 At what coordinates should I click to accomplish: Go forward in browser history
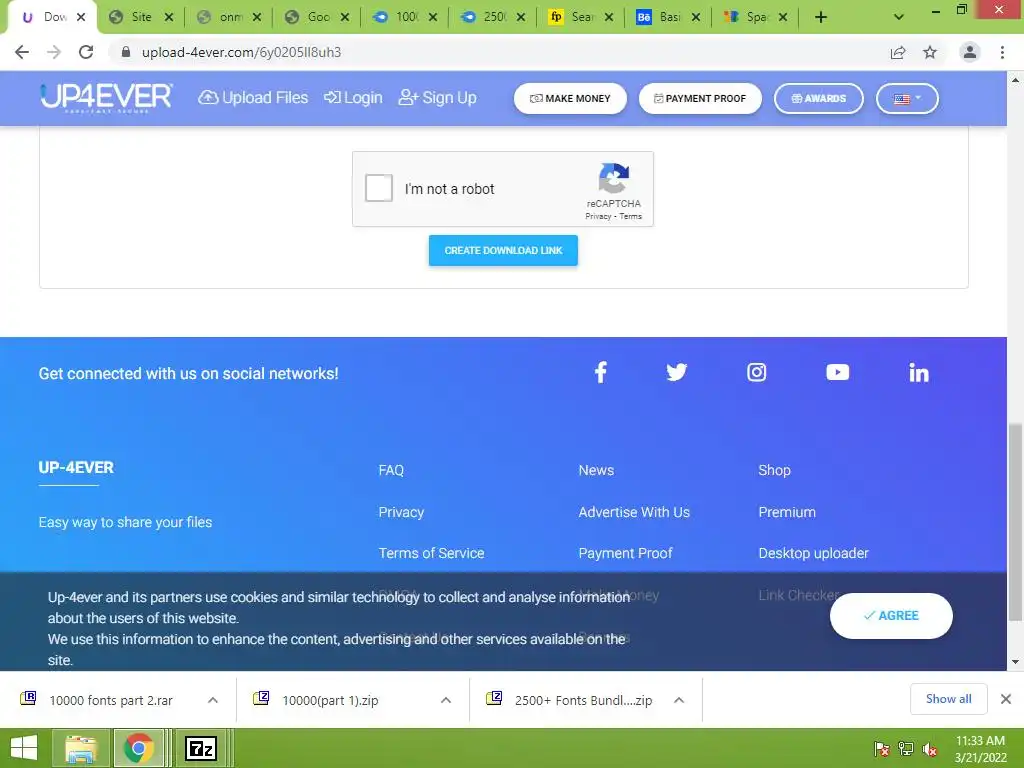(x=54, y=52)
